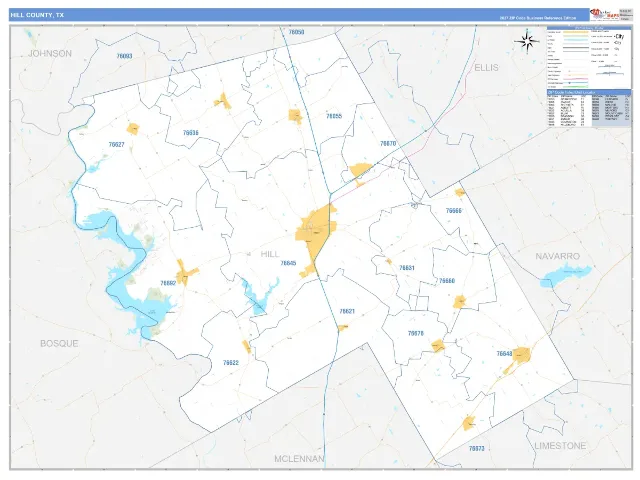640x480 pixels.
Task: Click the ZIP Code index header bar
Action: click(x=589, y=92)
